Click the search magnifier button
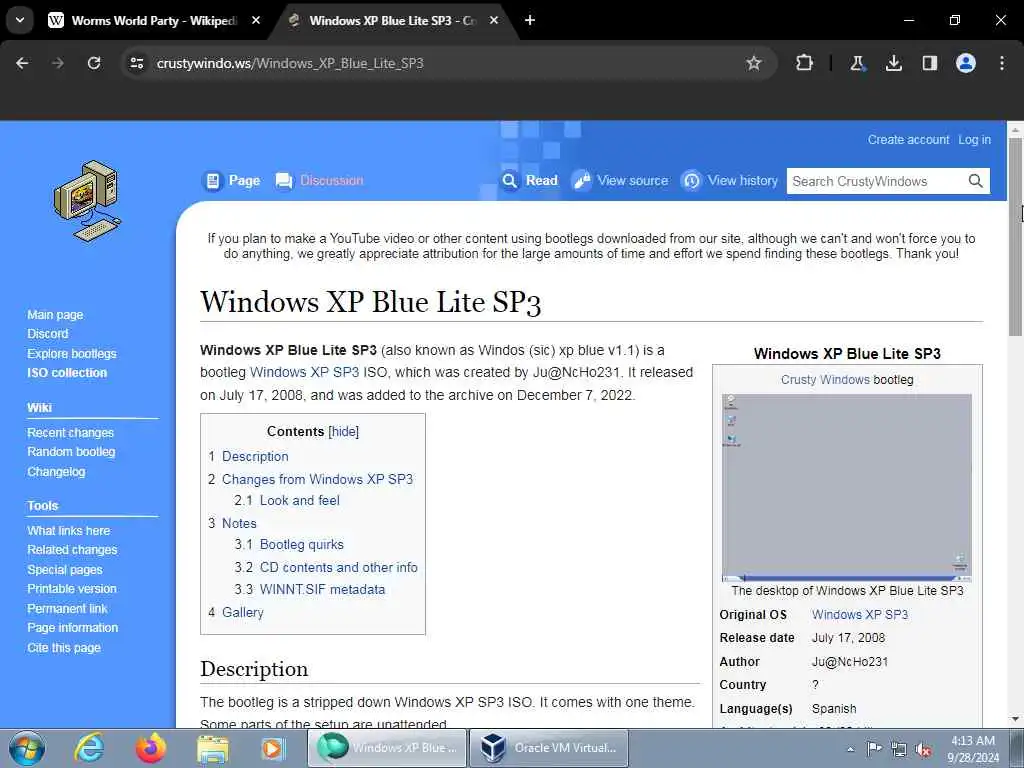This screenshot has height=768, width=1024. [976, 181]
